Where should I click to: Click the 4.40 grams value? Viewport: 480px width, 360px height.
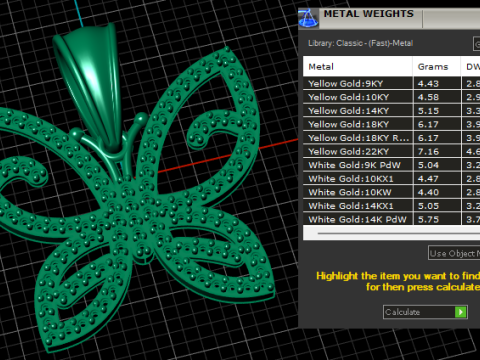pos(428,192)
